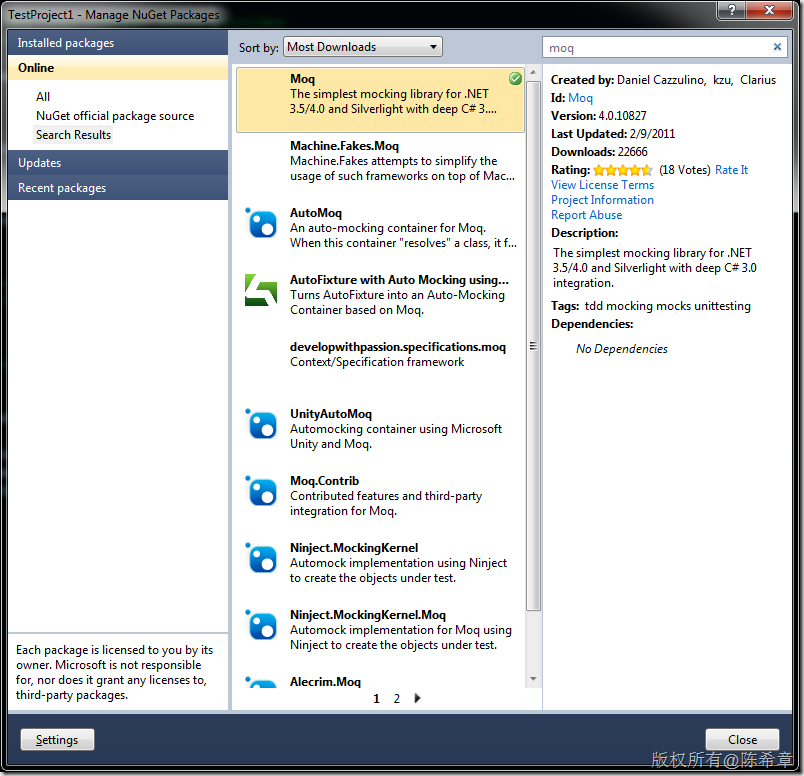
Task: Click the No Dependencies text
Action: 621,349
